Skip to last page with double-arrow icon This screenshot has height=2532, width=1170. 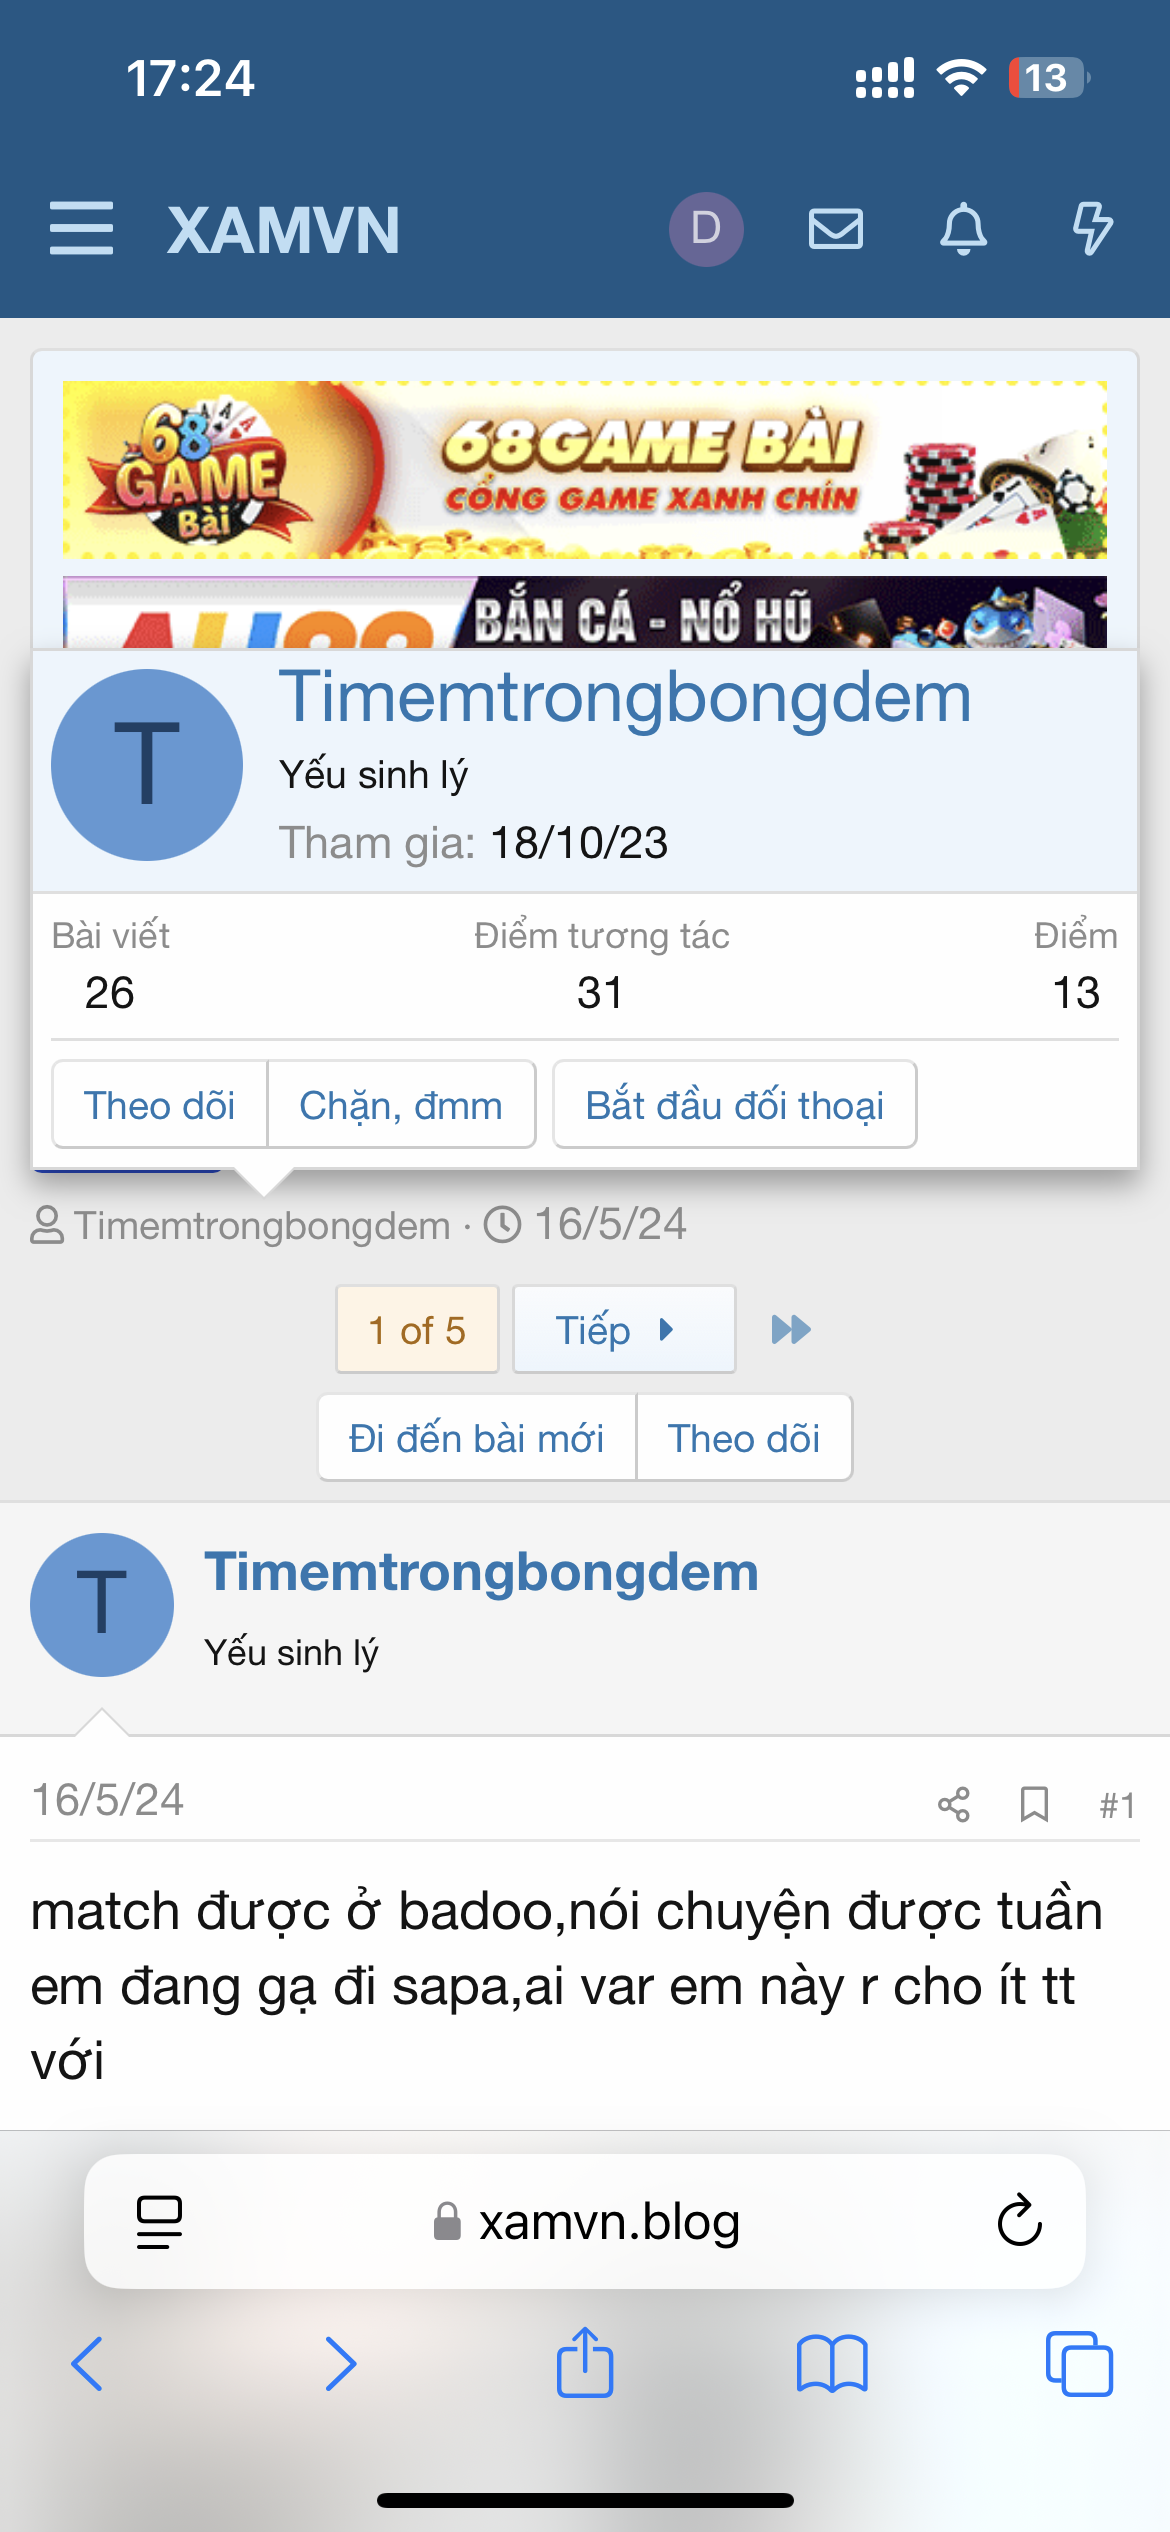[x=789, y=1329]
